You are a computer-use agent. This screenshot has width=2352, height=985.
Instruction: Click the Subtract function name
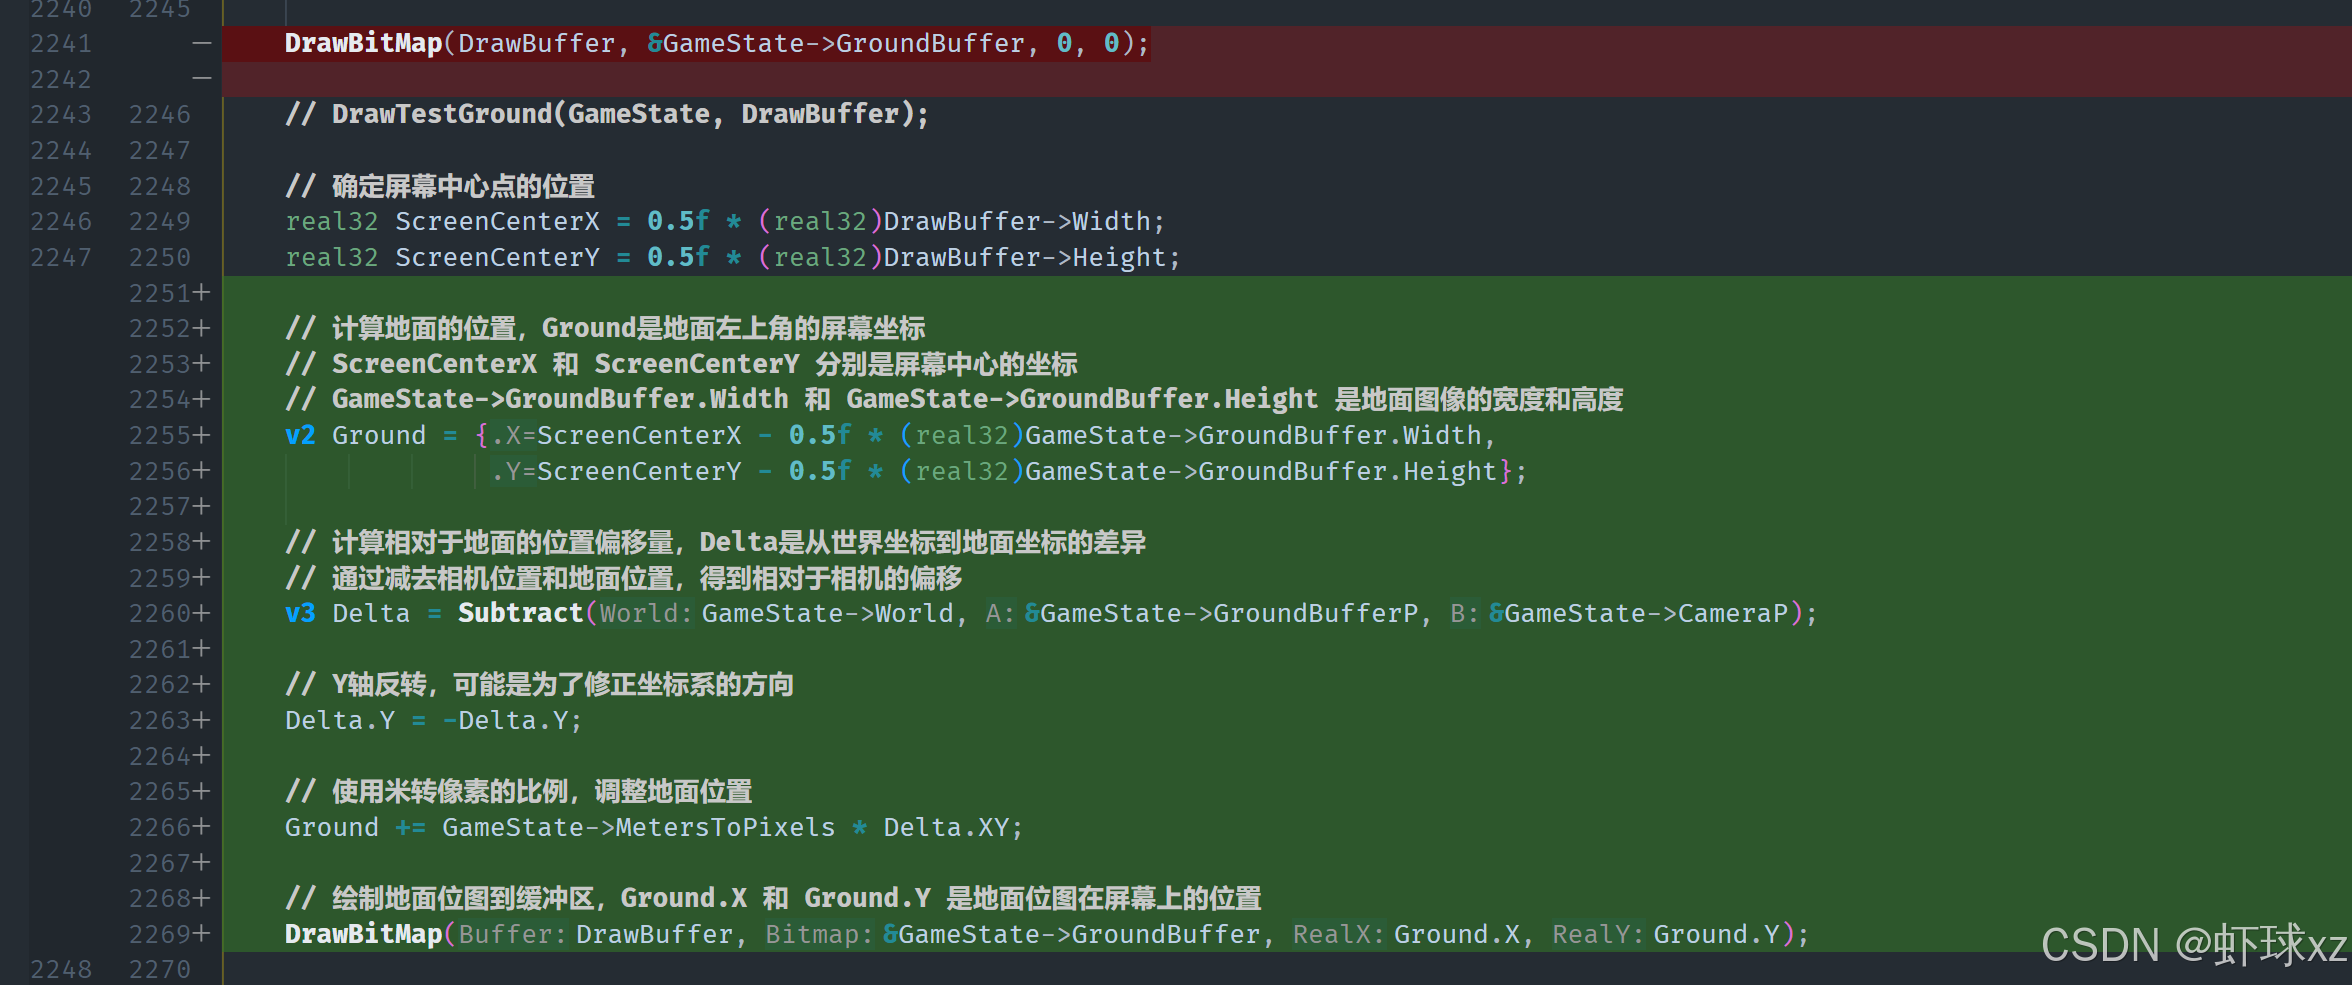(x=520, y=613)
